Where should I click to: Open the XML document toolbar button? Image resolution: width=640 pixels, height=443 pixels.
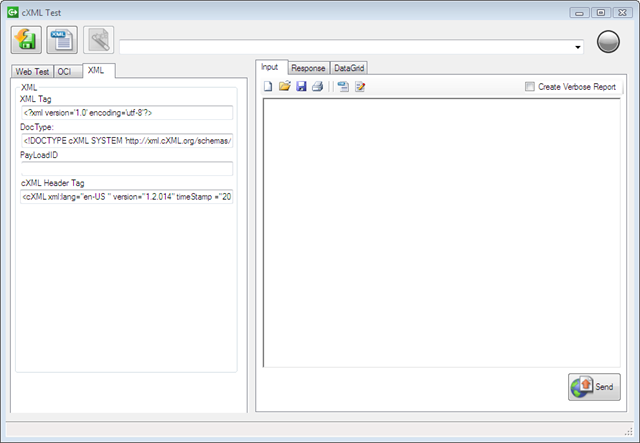point(62,40)
